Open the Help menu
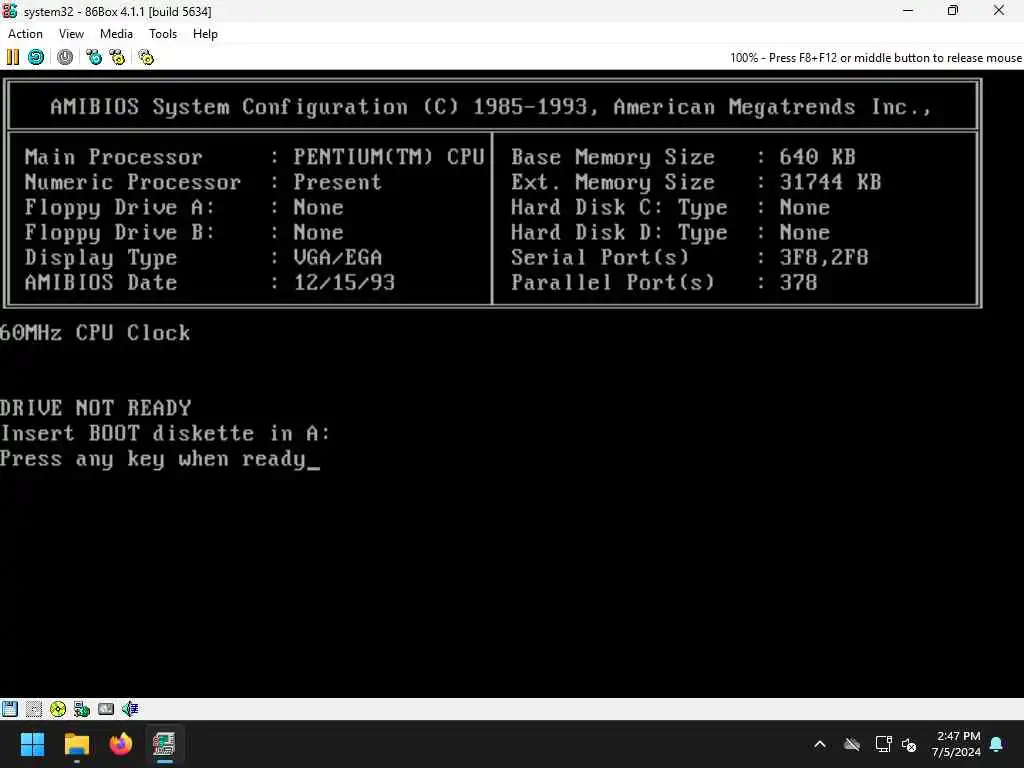The height and width of the screenshot is (768, 1024). pos(205,34)
